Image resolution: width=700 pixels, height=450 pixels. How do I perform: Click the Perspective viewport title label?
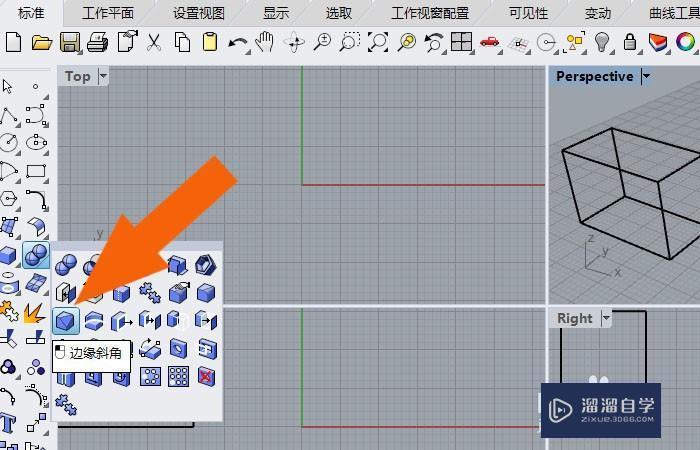click(595, 76)
